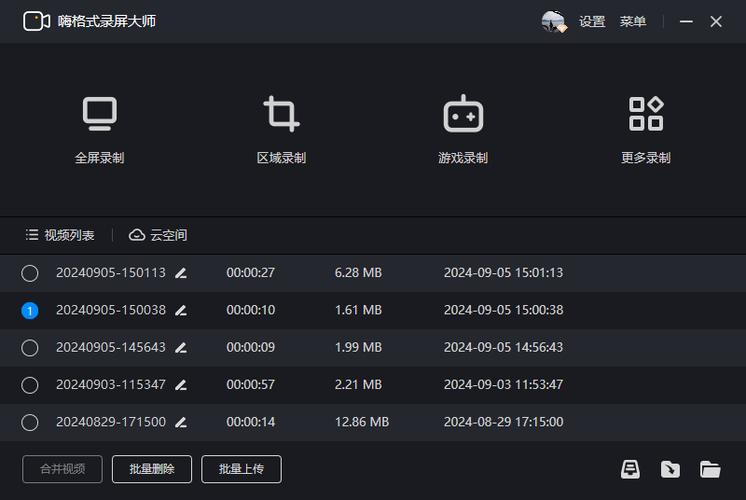Click the open folder icon at bottom right

(x=710, y=469)
